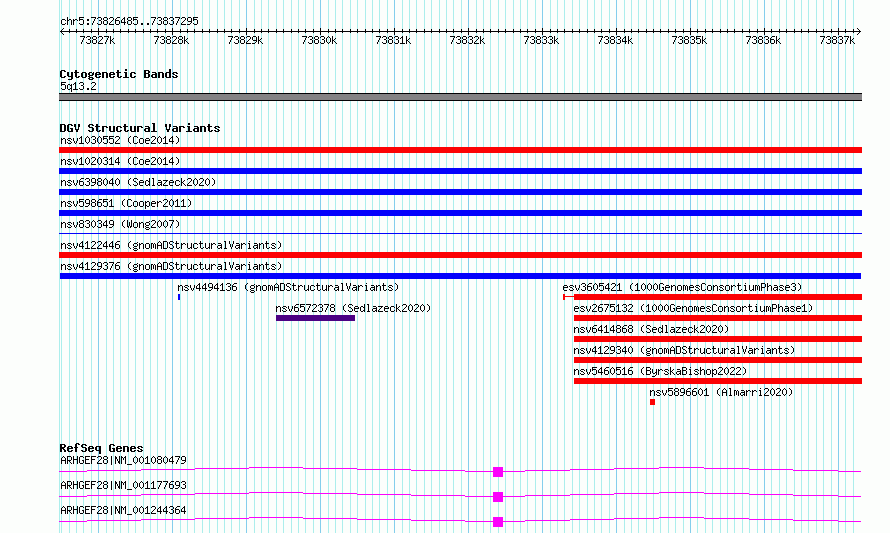
Task: Click the esv3605421 1000Genomes Phase3 red bar
Action: tap(712, 297)
